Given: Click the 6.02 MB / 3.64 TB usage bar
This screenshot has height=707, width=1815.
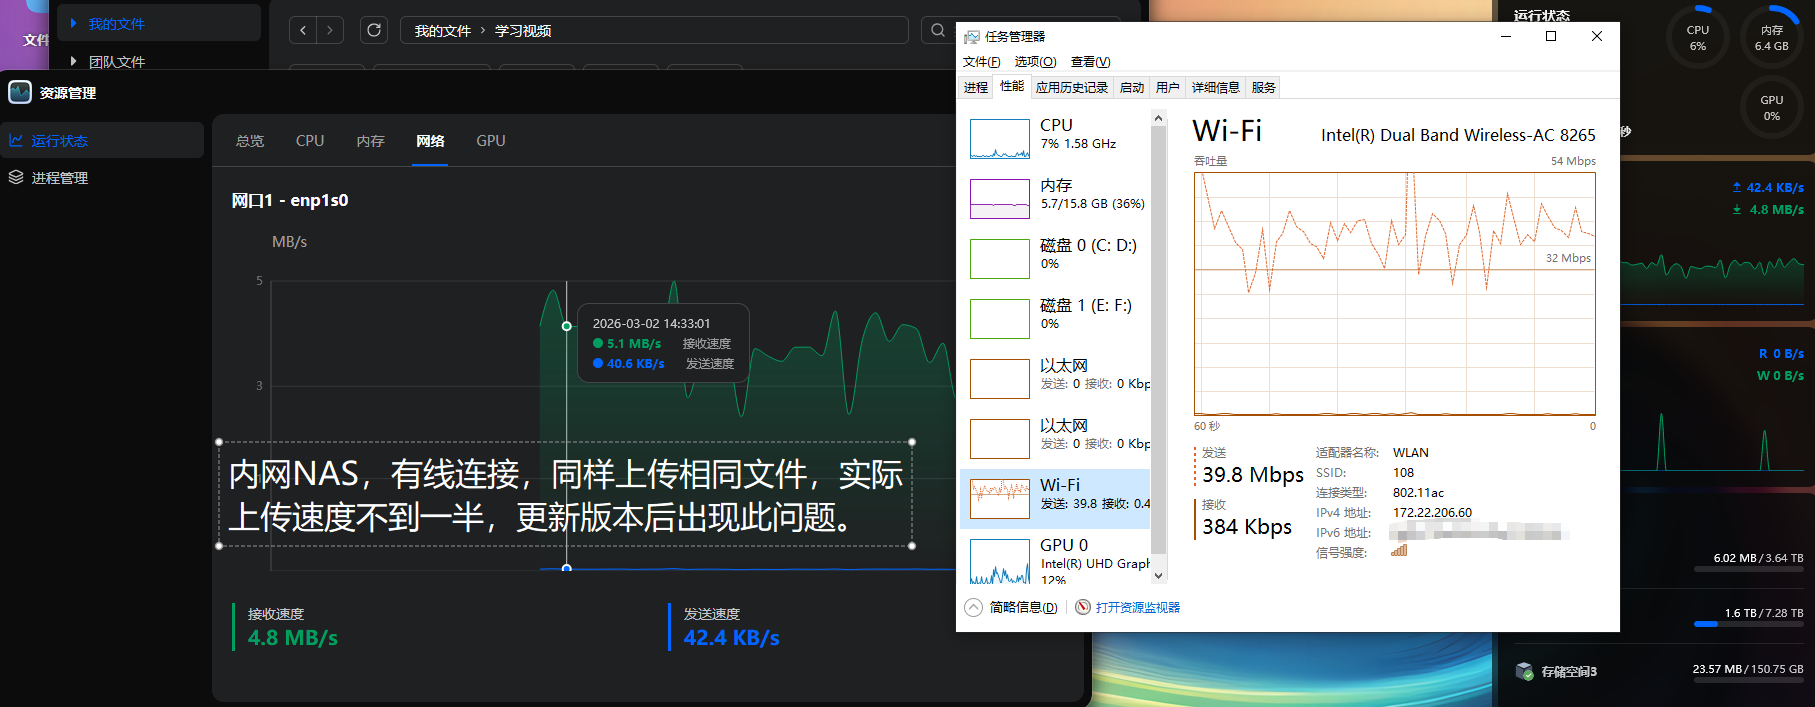Looking at the screenshot, I should point(1749,569).
